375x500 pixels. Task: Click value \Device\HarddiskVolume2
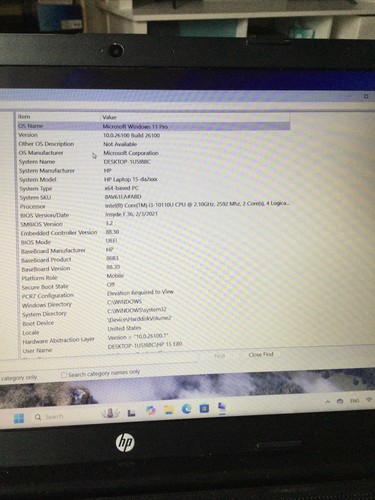click(139, 319)
